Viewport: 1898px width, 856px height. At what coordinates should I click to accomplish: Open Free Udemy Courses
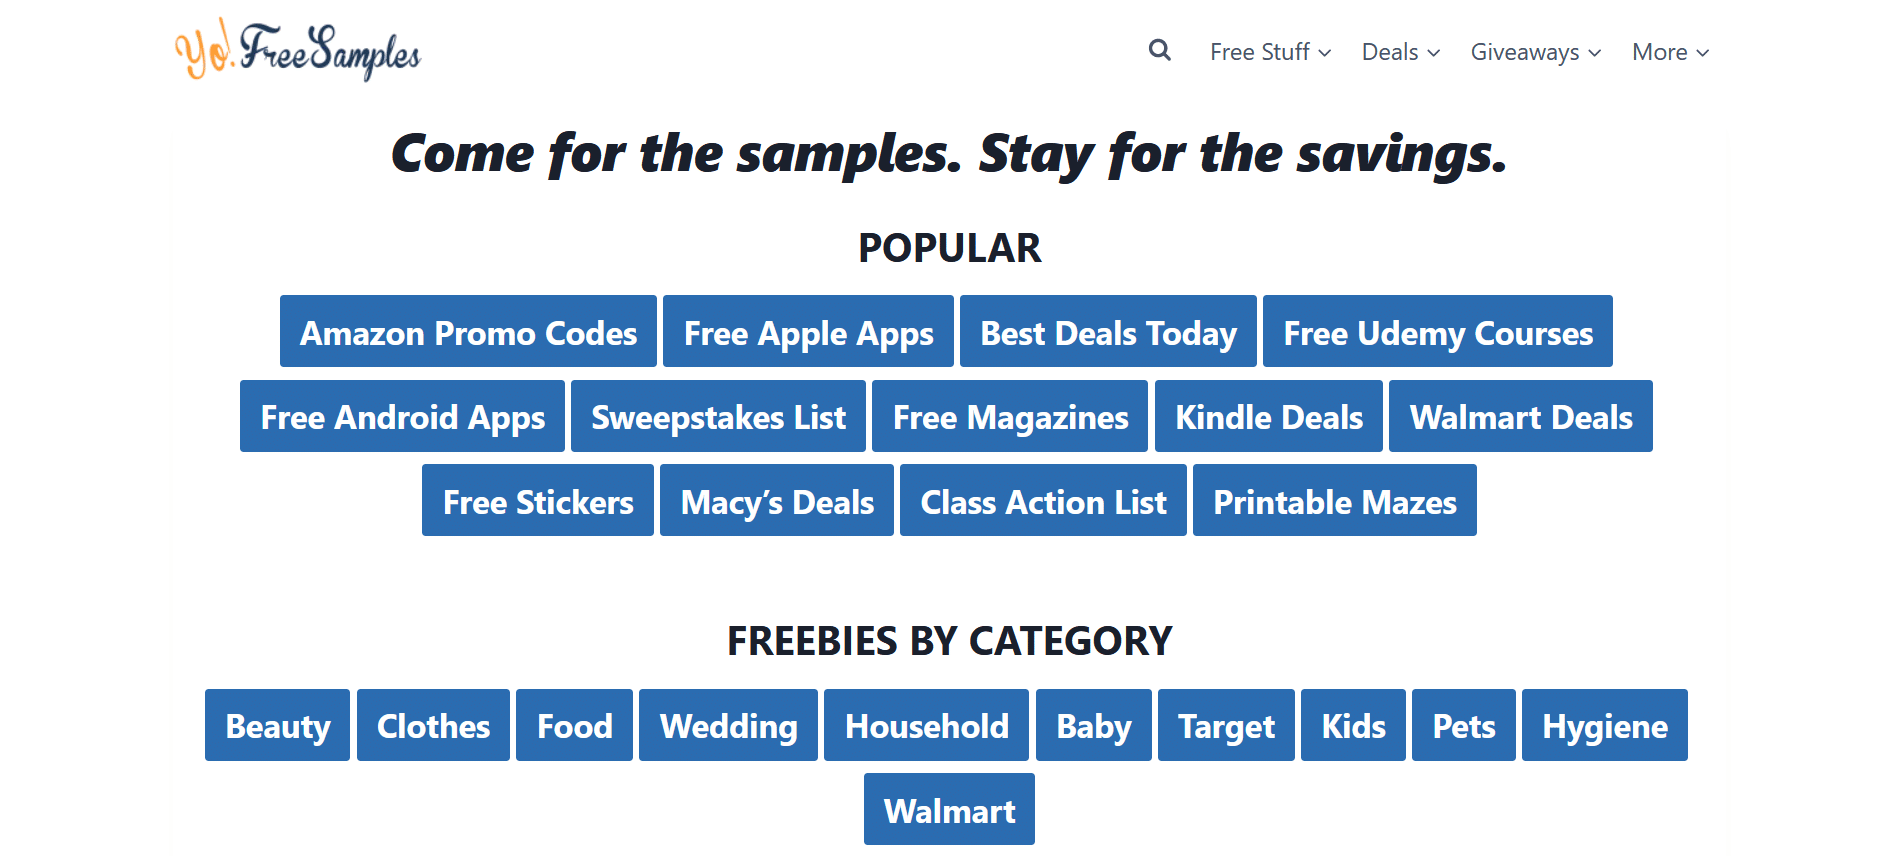[x=1438, y=331]
